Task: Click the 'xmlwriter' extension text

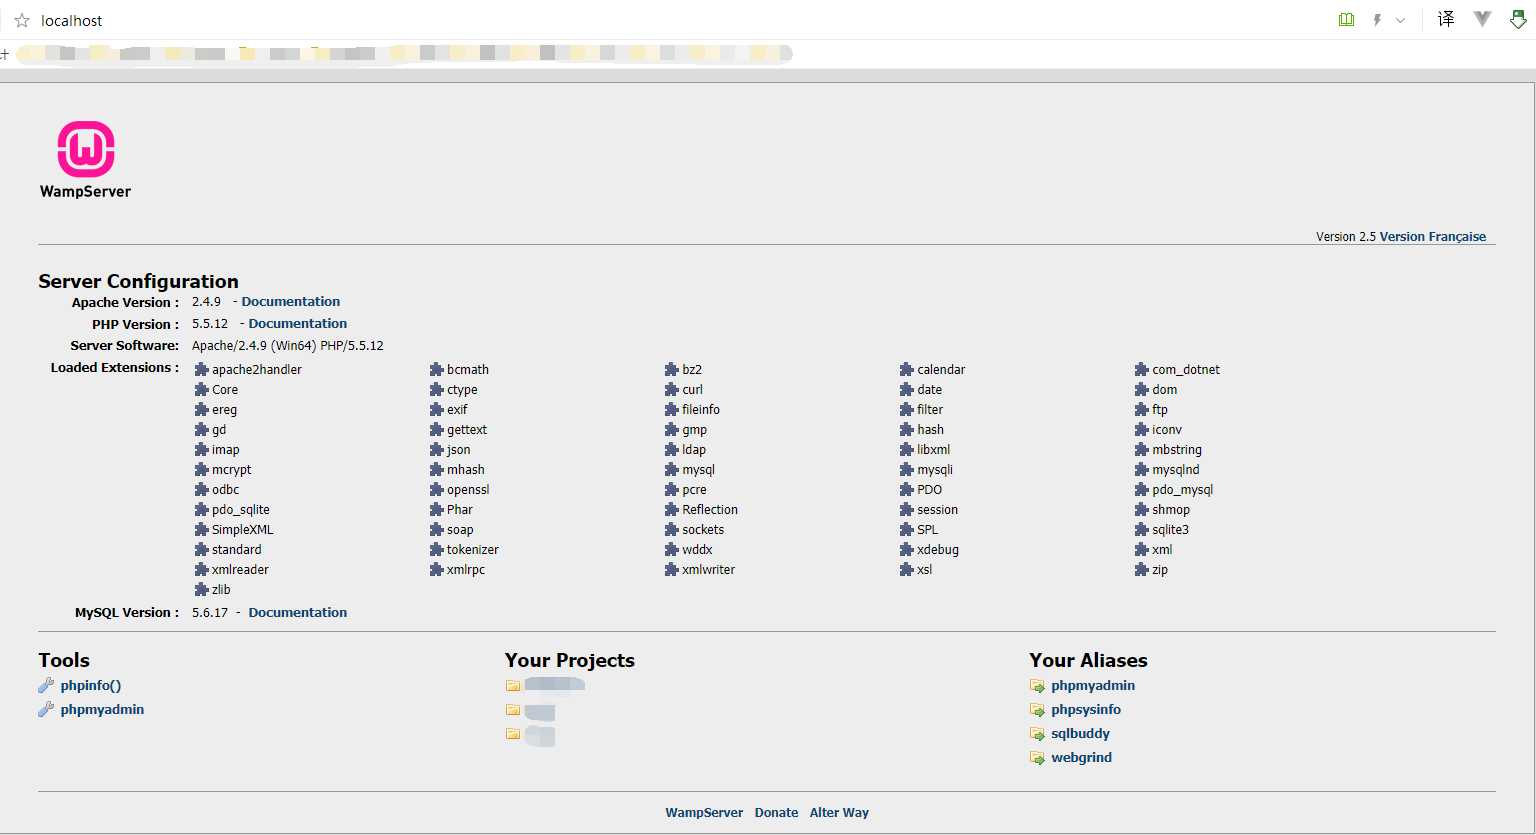Action: (x=708, y=570)
